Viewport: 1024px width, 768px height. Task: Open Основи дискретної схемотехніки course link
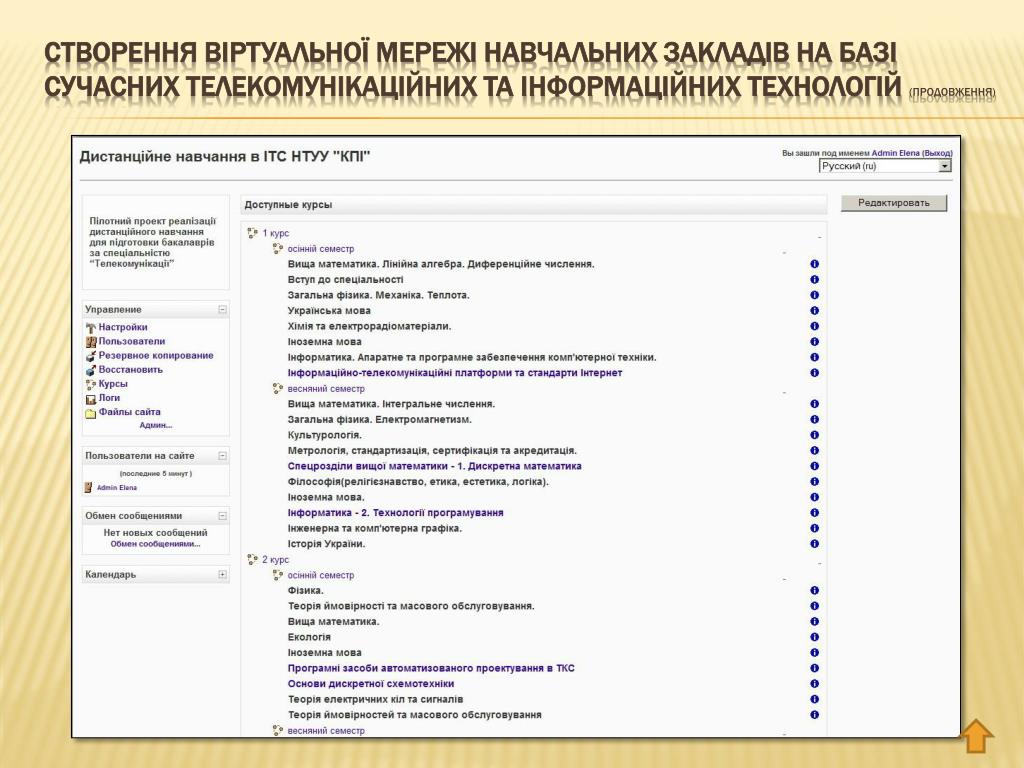[371, 684]
